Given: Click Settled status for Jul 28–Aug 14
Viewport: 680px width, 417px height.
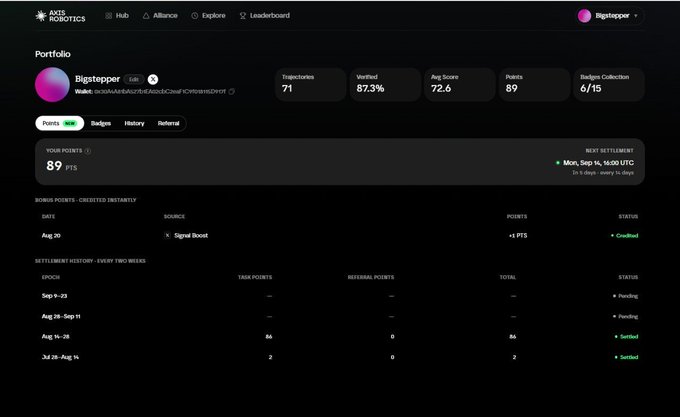Looking at the screenshot, I should (627, 357).
